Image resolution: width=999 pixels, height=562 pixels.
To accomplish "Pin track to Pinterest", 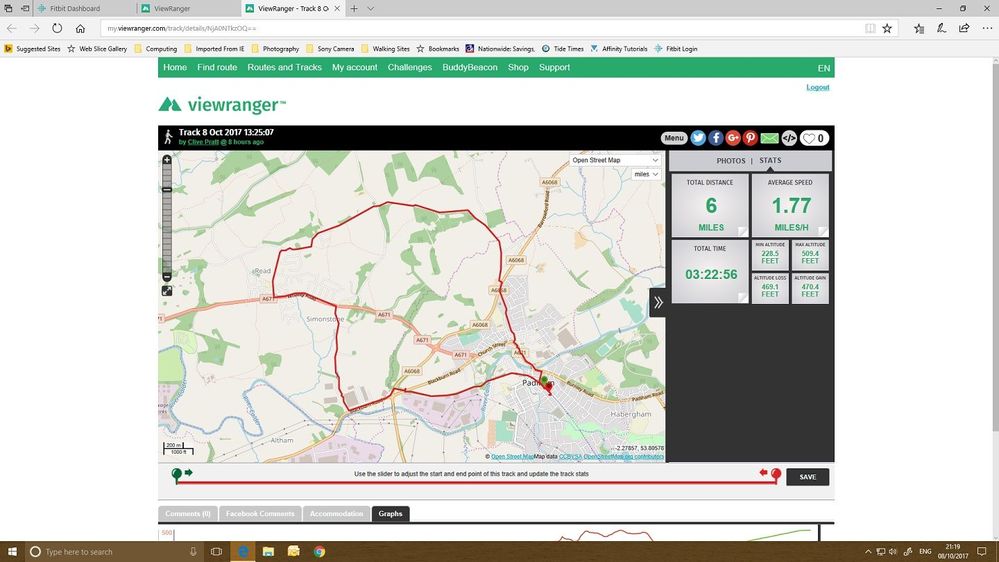I will (x=750, y=138).
